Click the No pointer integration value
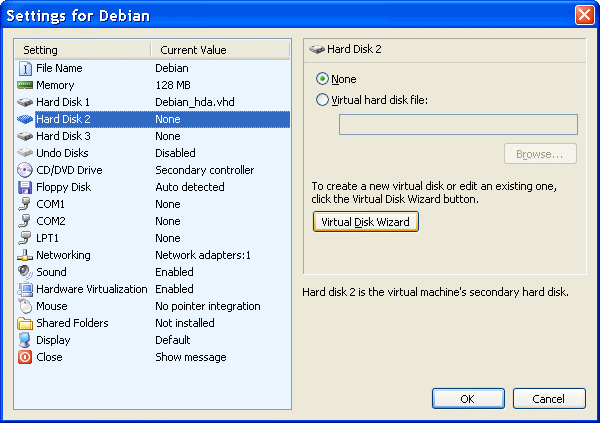Screen dimensions: 600x423 pos(208,306)
